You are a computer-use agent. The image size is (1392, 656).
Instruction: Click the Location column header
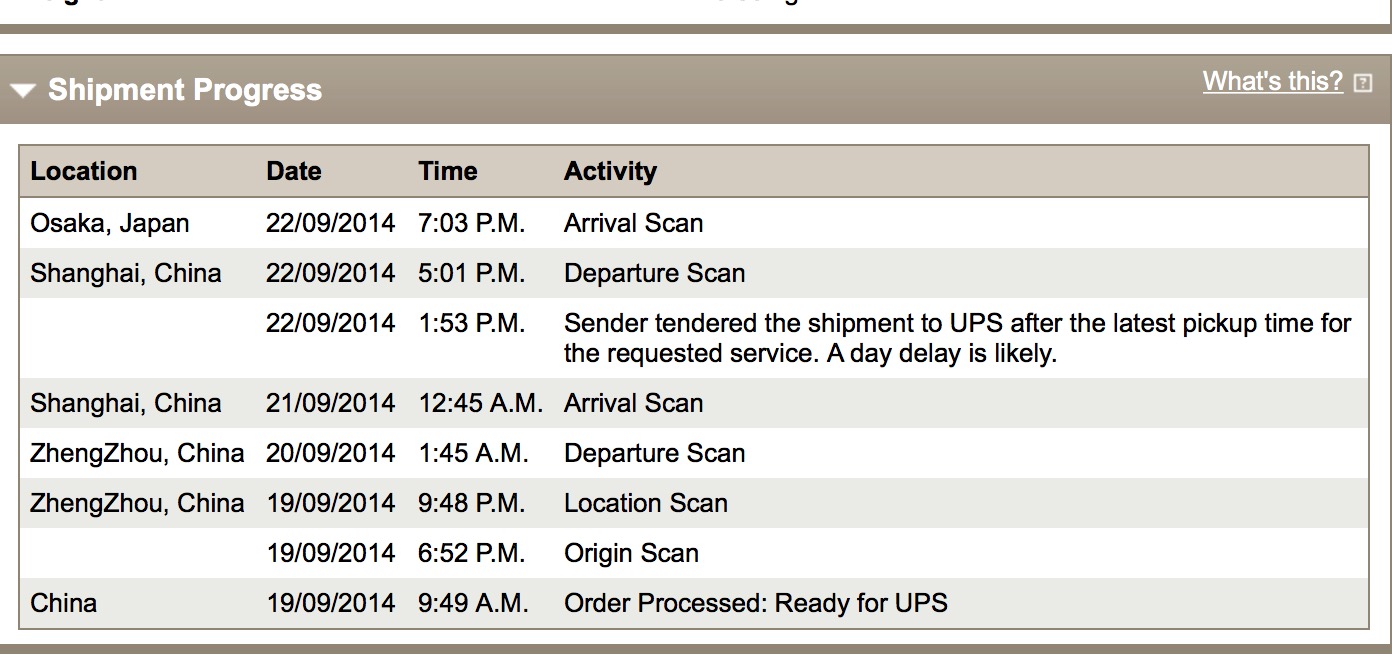[84, 171]
